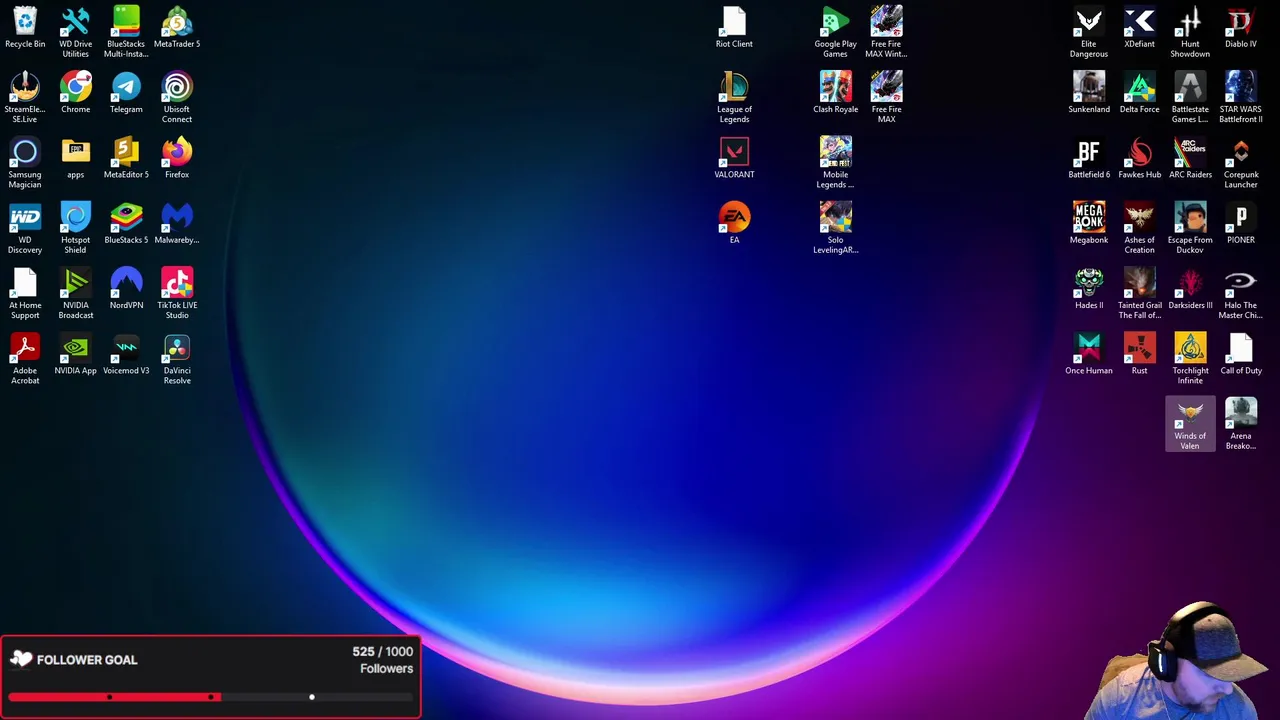Select the Diablo IV icon
The width and height of the screenshot is (1280, 720).
pyautogui.click(x=1241, y=21)
